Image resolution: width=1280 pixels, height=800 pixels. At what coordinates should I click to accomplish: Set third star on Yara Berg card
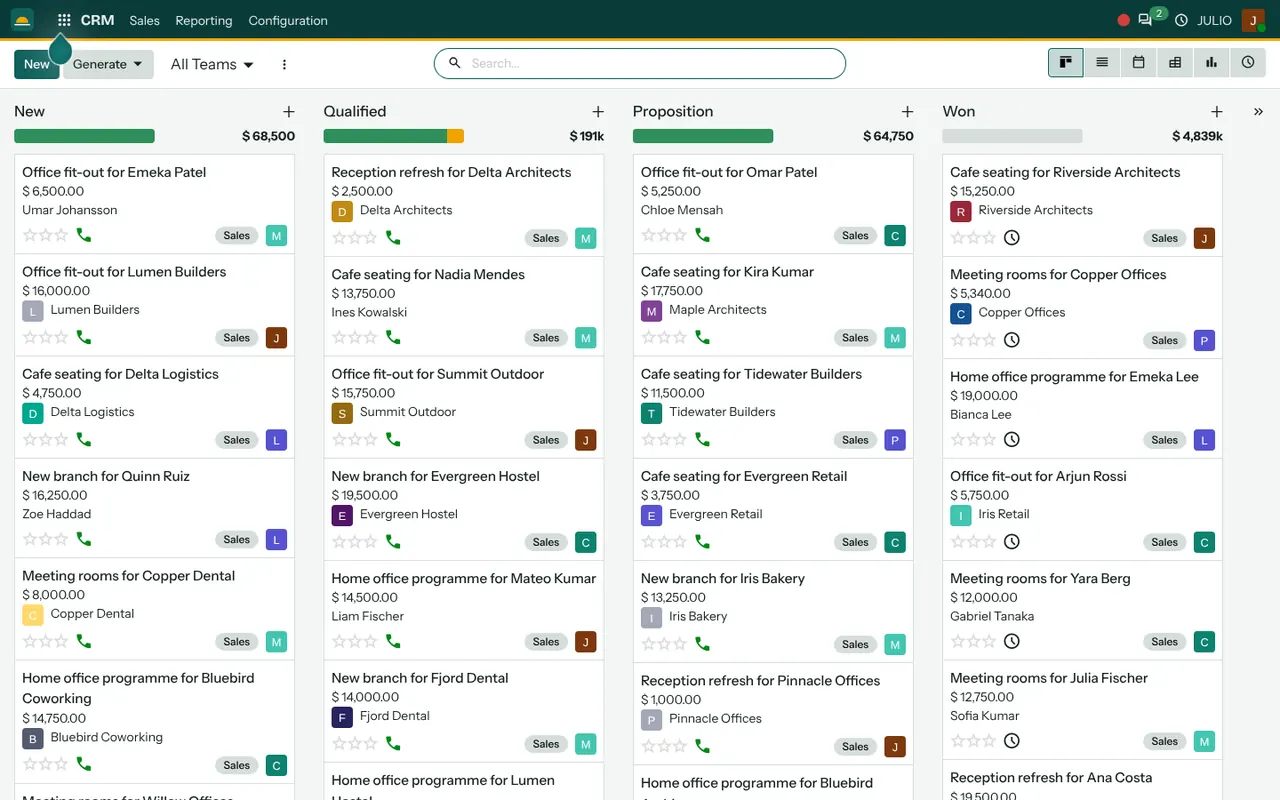(990, 641)
